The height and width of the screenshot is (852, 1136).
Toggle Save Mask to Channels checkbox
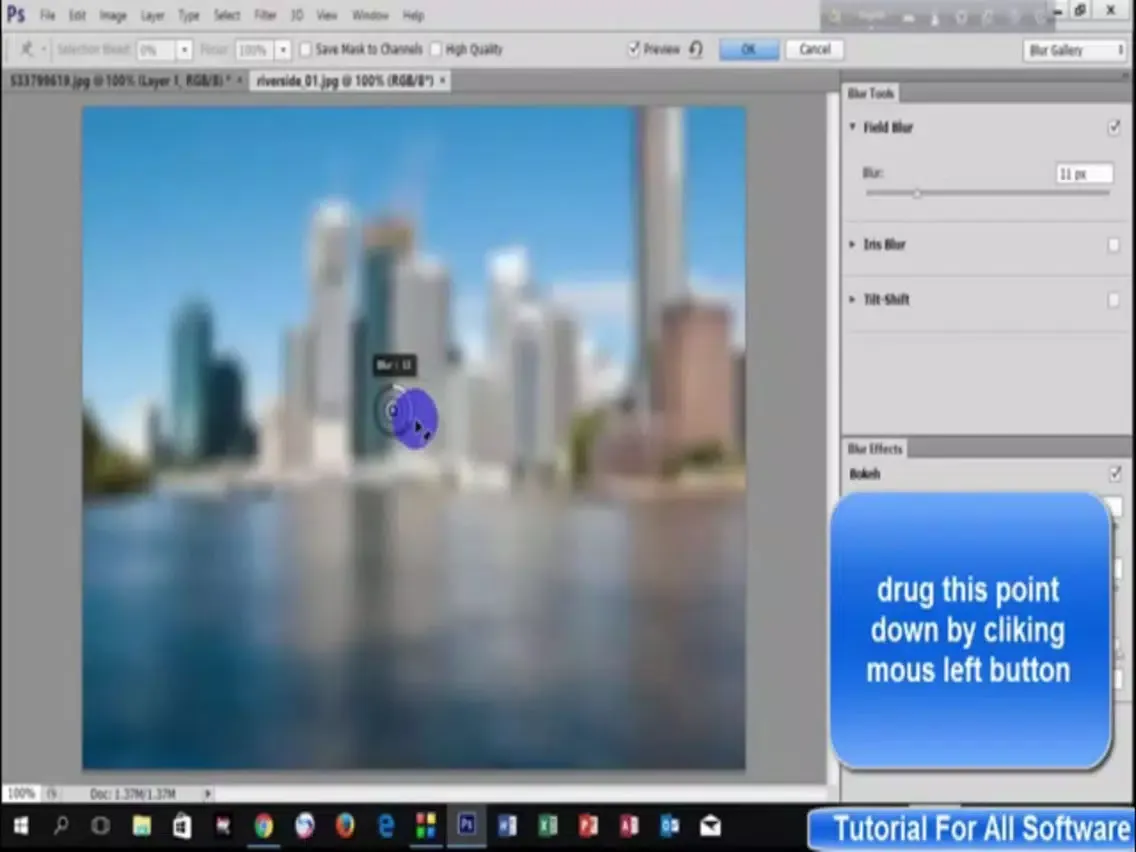[x=305, y=49]
